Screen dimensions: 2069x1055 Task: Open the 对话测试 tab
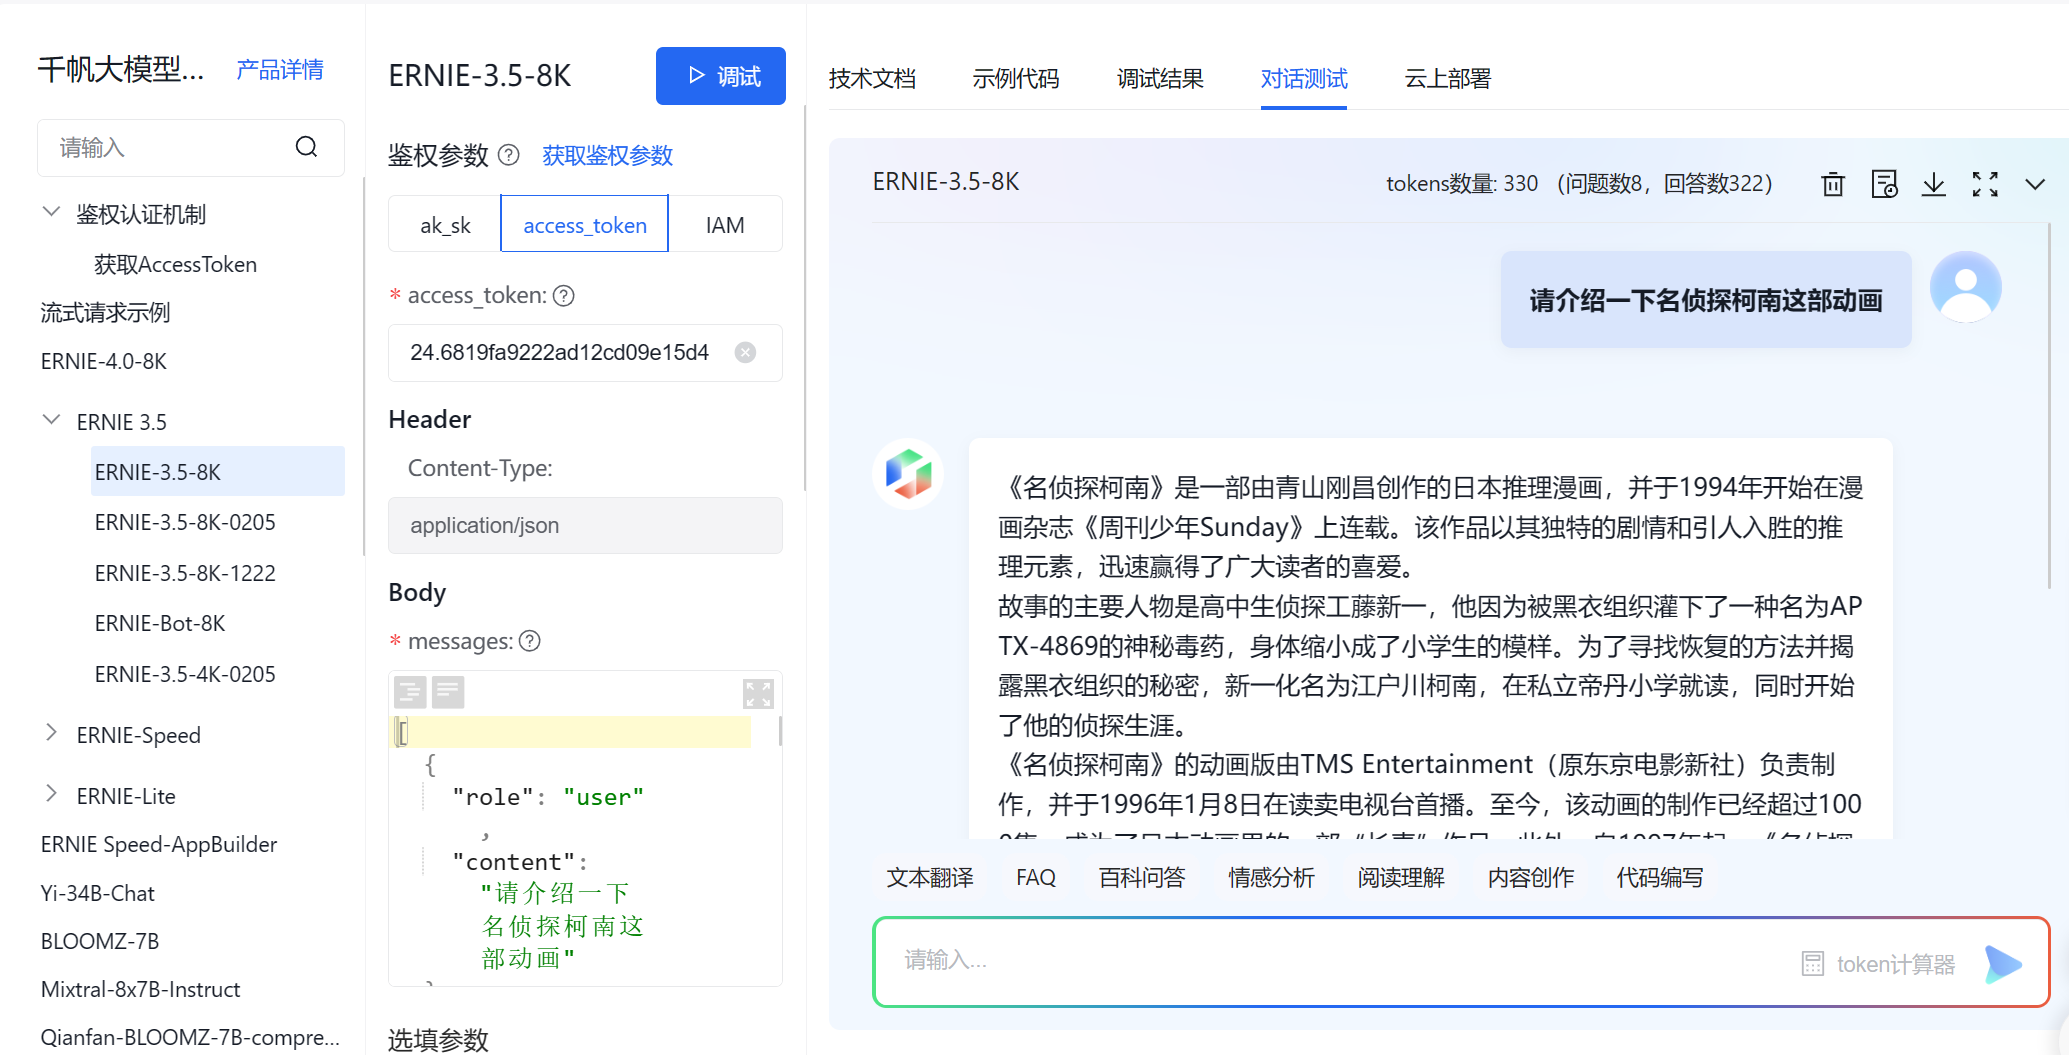point(1304,78)
